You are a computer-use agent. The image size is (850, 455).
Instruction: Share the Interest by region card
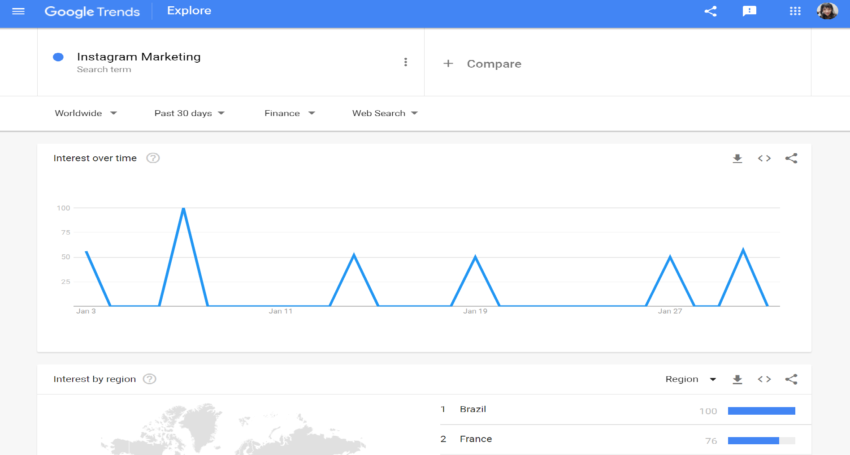(x=791, y=379)
